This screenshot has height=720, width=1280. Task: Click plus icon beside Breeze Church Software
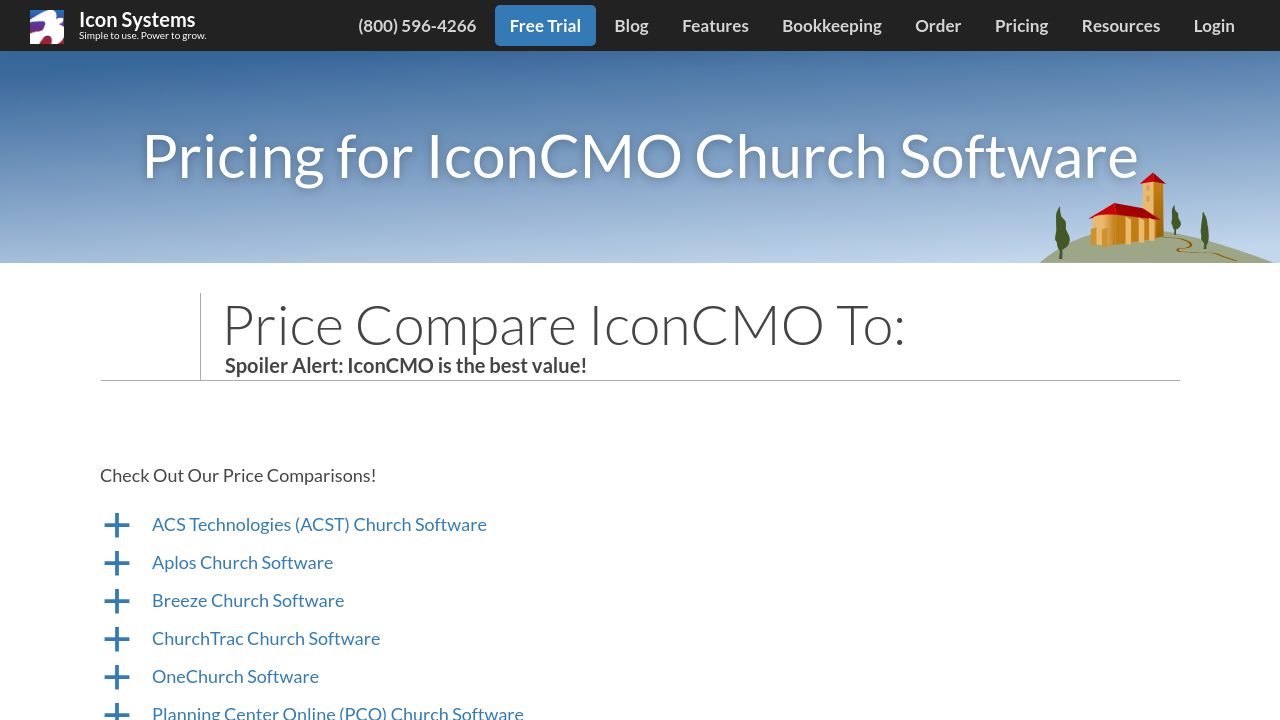point(117,601)
